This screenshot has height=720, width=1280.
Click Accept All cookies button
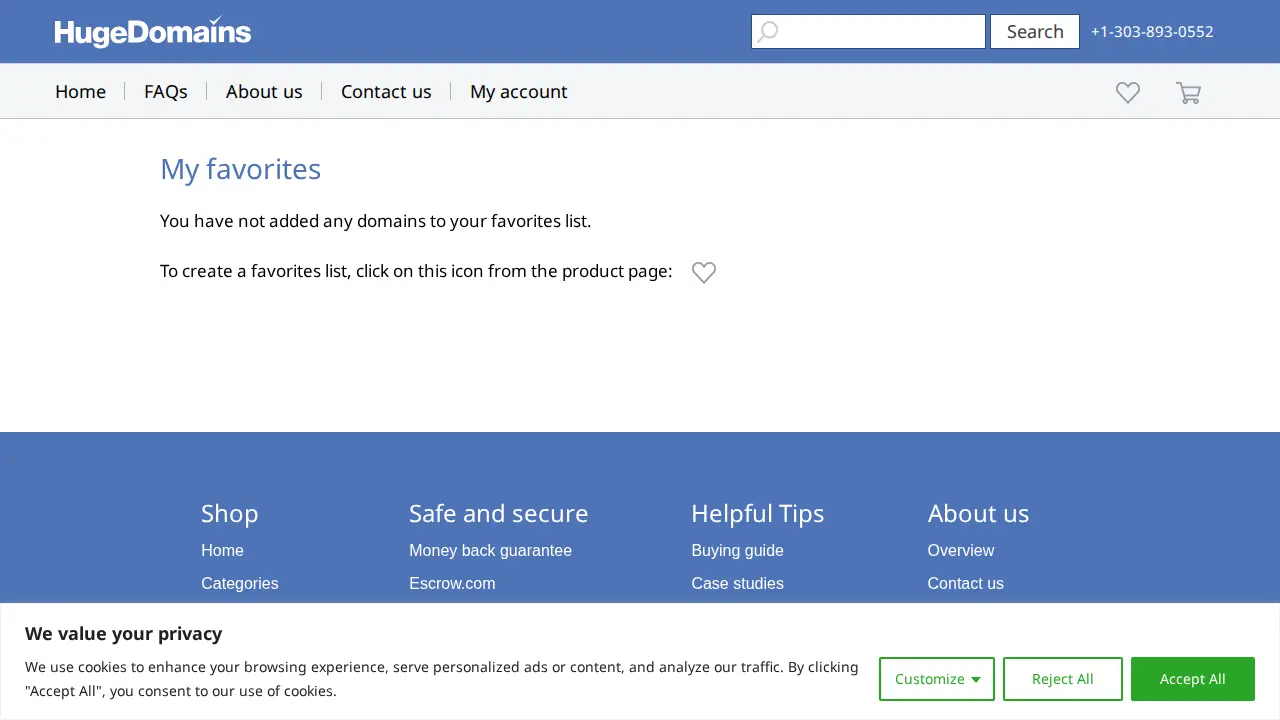tap(1193, 679)
